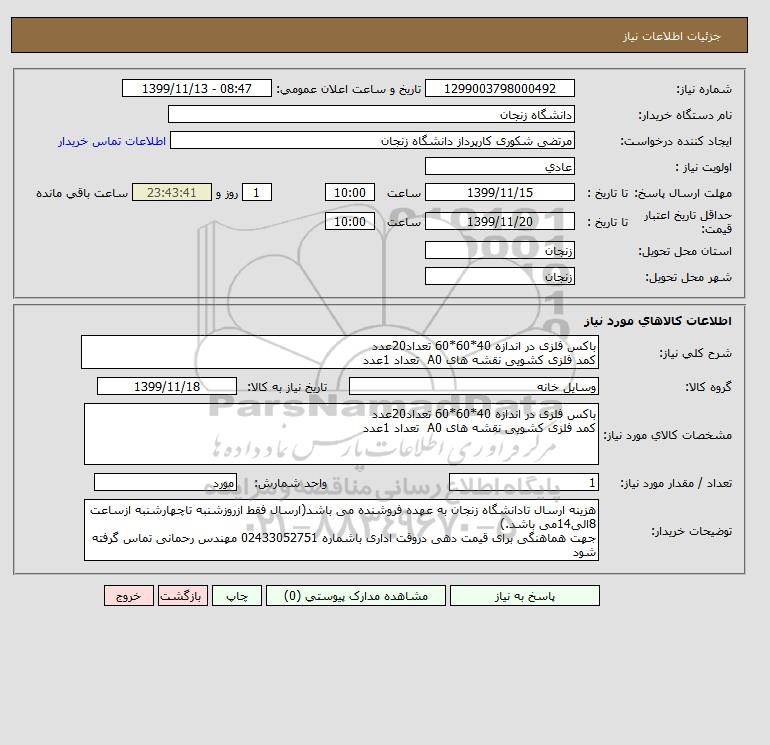Click label اولویت نیاز
Viewport: 770px width, 745px height.
[704, 167]
